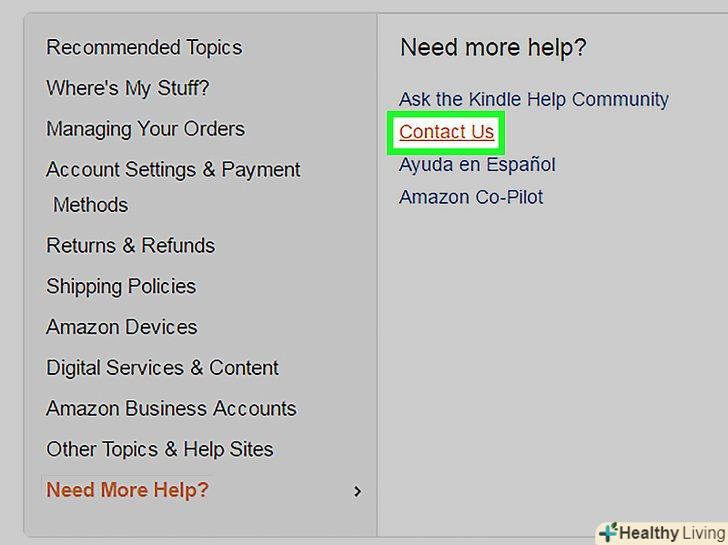
Task: Select Where's My Stuff? topic
Action: [128, 88]
